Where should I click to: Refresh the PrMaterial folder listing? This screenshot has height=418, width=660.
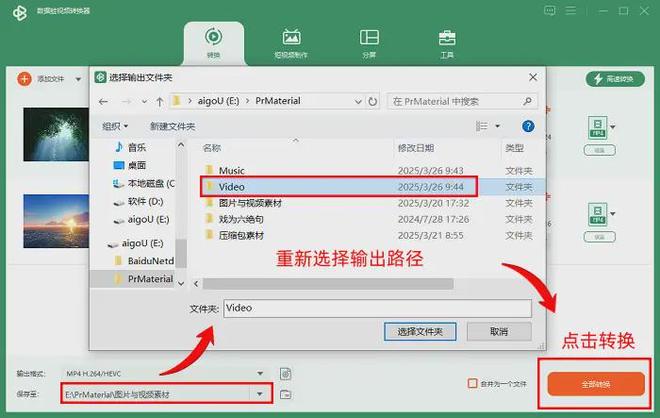point(374,101)
